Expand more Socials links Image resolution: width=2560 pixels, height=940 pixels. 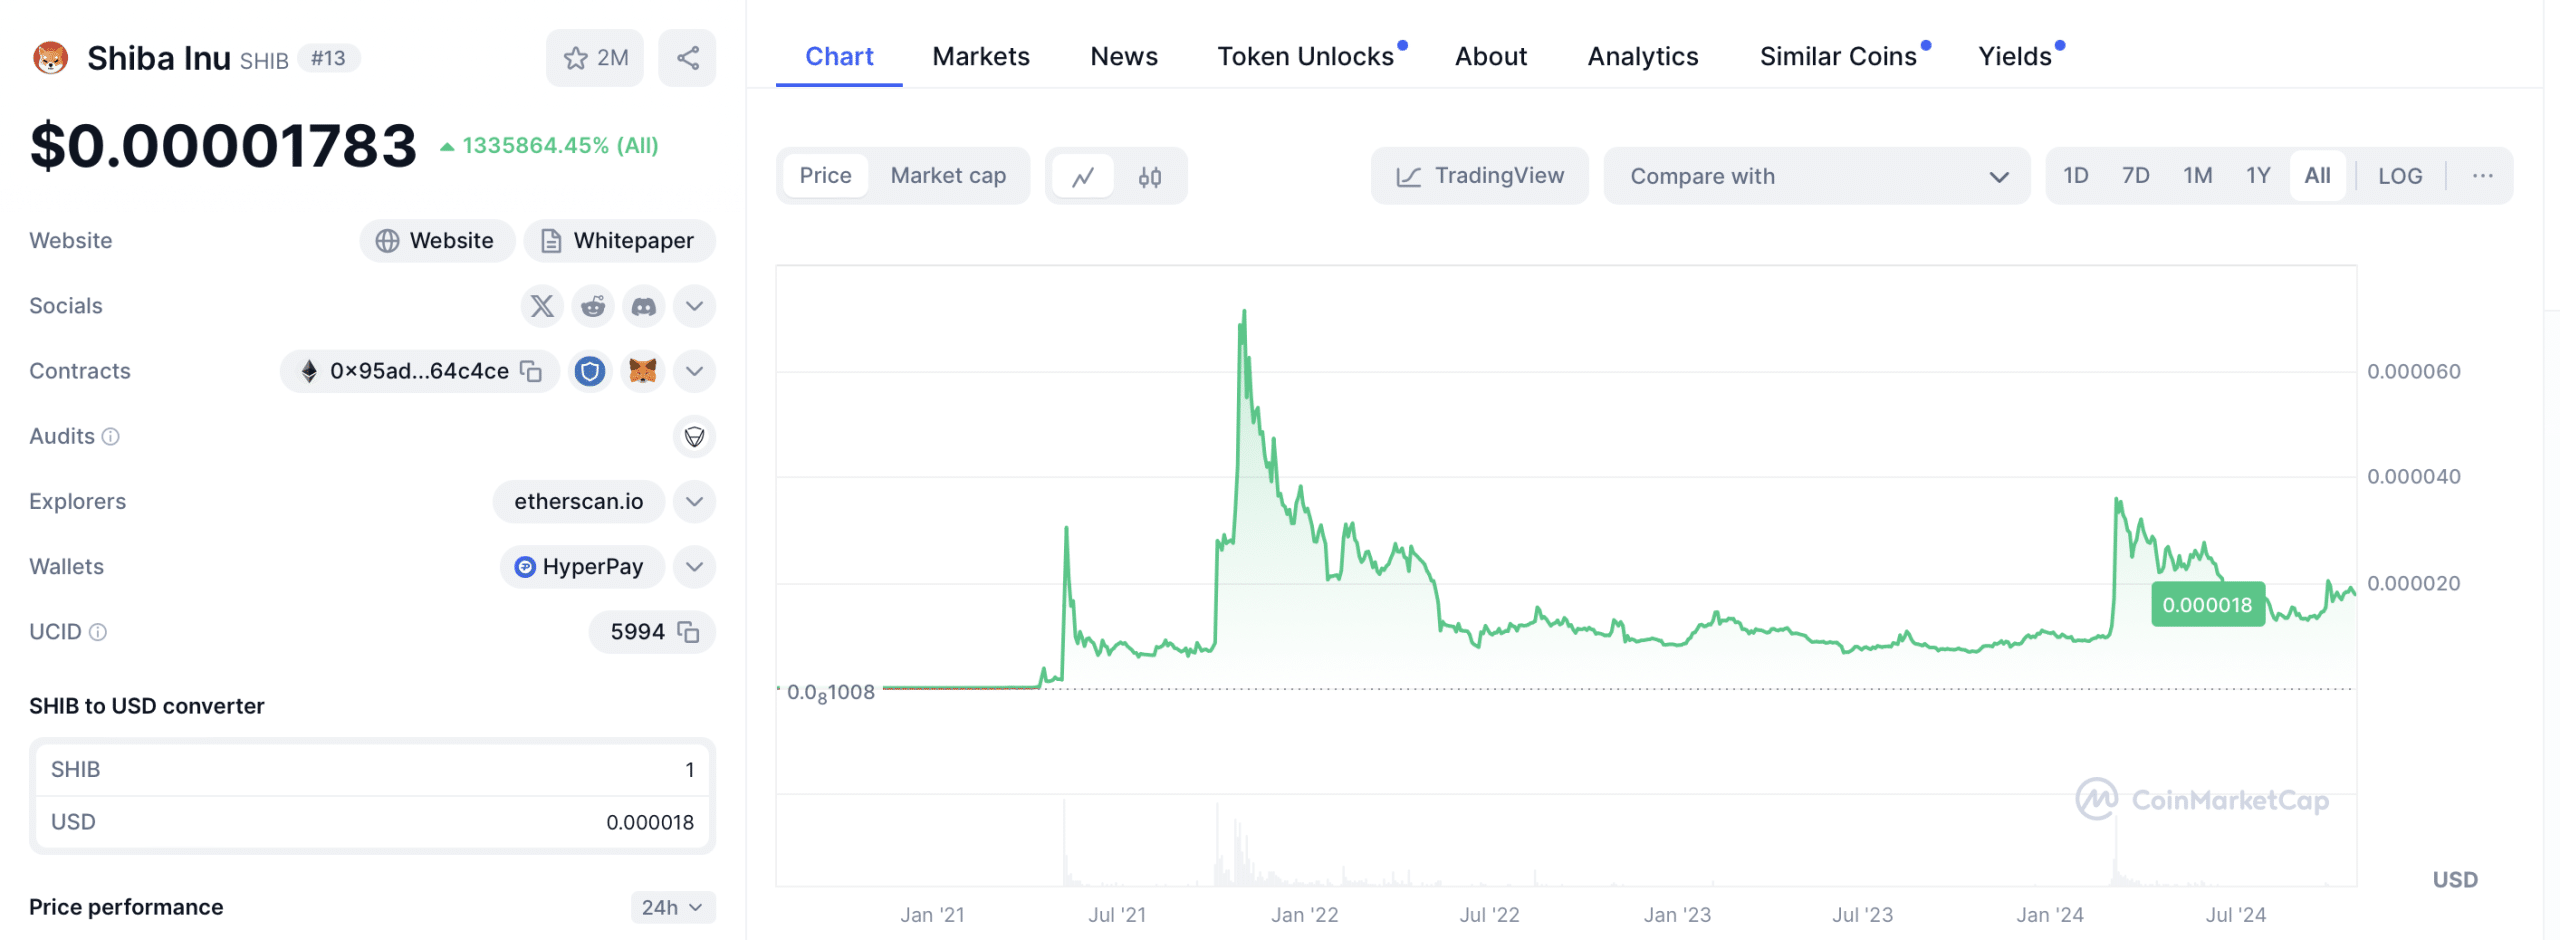(694, 306)
